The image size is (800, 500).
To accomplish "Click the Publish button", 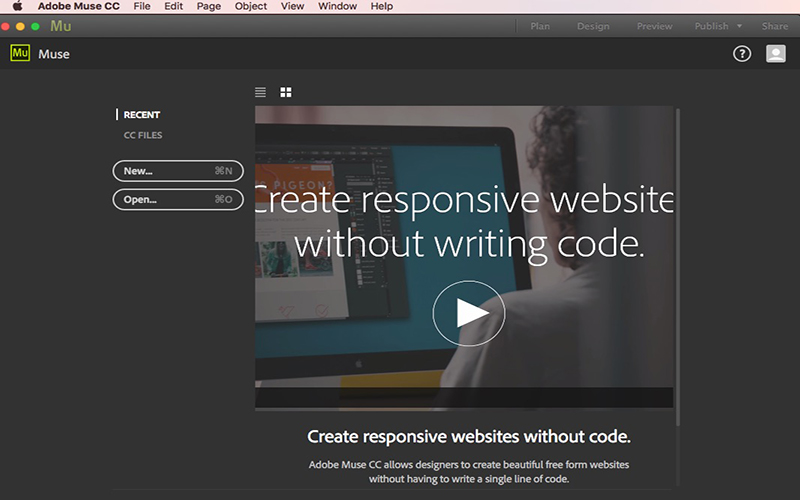I will click(711, 26).
